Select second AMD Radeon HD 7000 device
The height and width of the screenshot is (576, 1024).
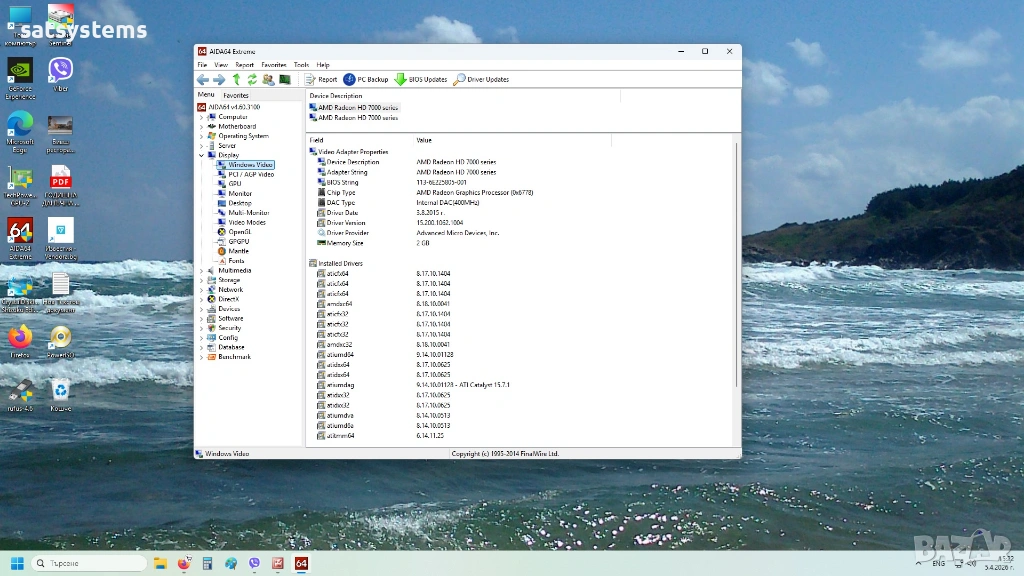(x=357, y=117)
